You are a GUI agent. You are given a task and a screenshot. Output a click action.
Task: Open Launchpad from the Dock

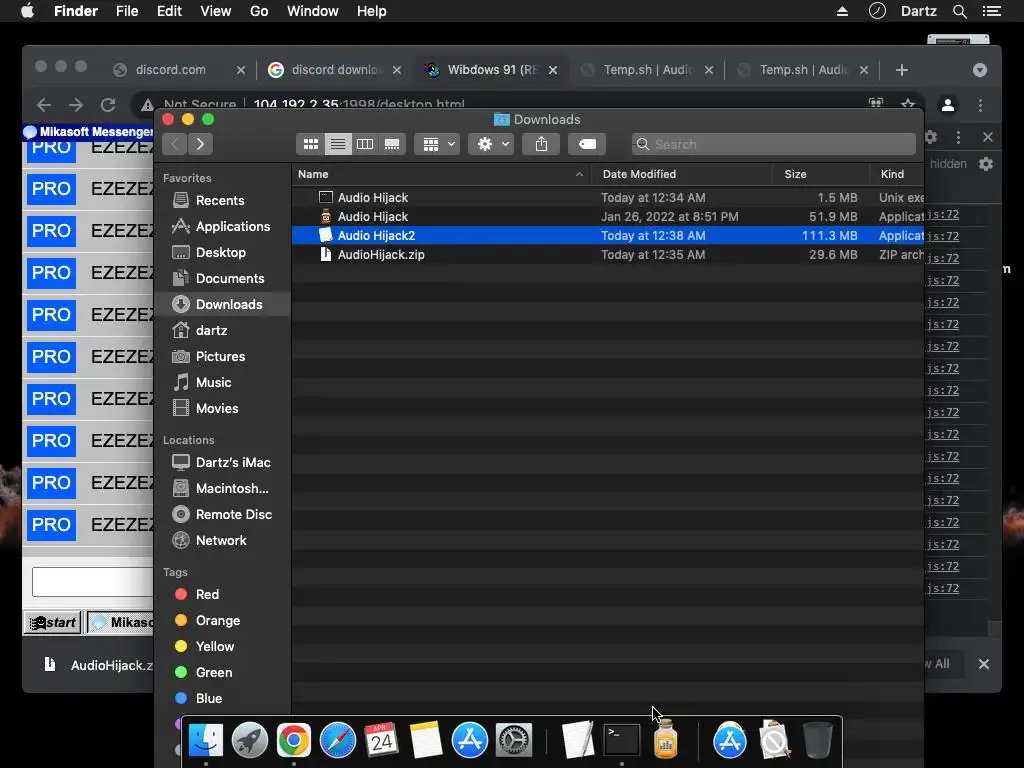(x=249, y=740)
